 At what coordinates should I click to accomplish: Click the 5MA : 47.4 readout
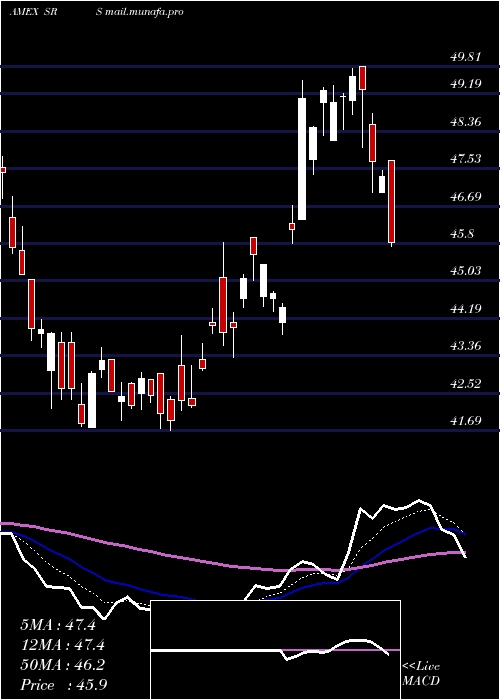pyautogui.click(x=58, y=625)
